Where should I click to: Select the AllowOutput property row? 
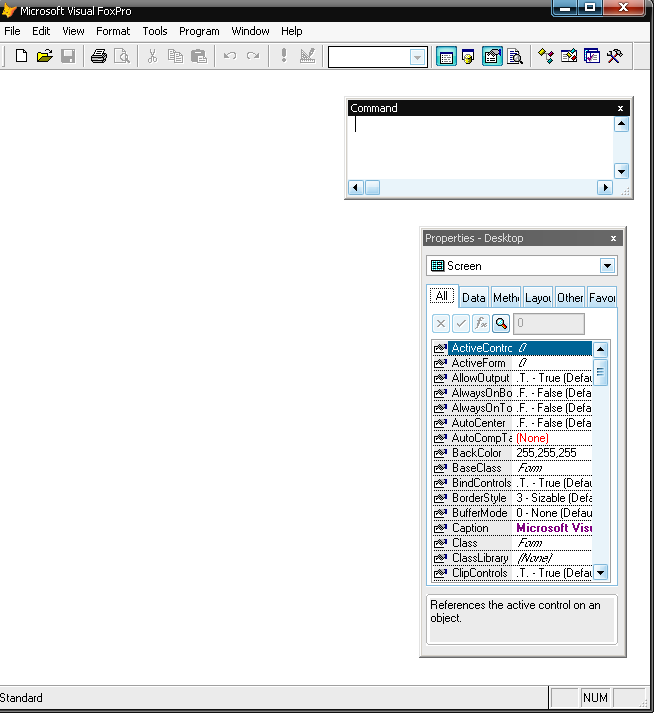pos(513,378)
